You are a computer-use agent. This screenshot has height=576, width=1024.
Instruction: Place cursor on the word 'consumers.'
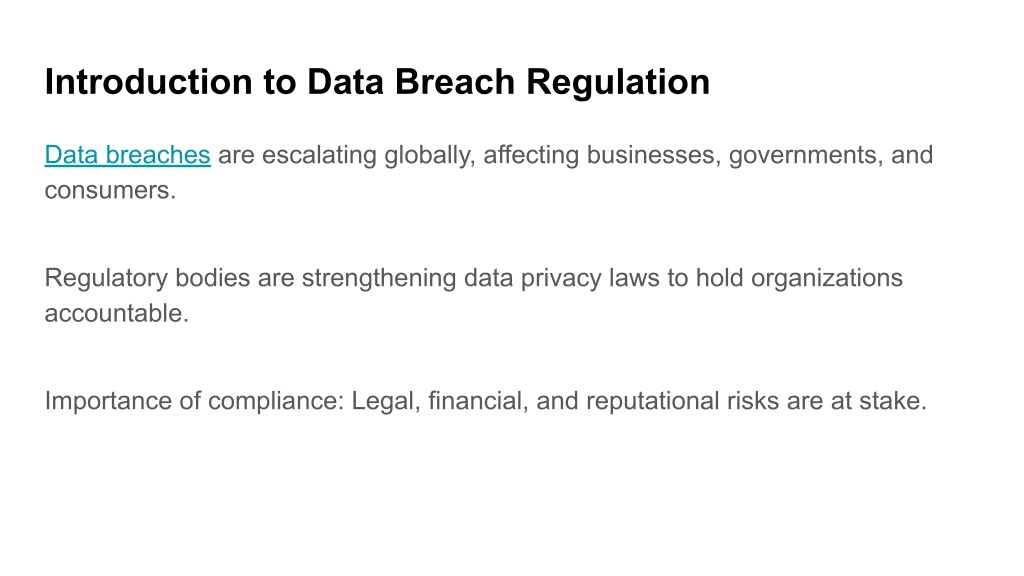click(110, 191)
